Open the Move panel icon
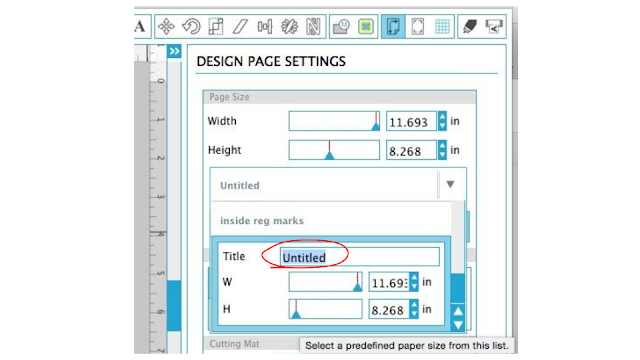The image size is (640, 360). [167, 27]
